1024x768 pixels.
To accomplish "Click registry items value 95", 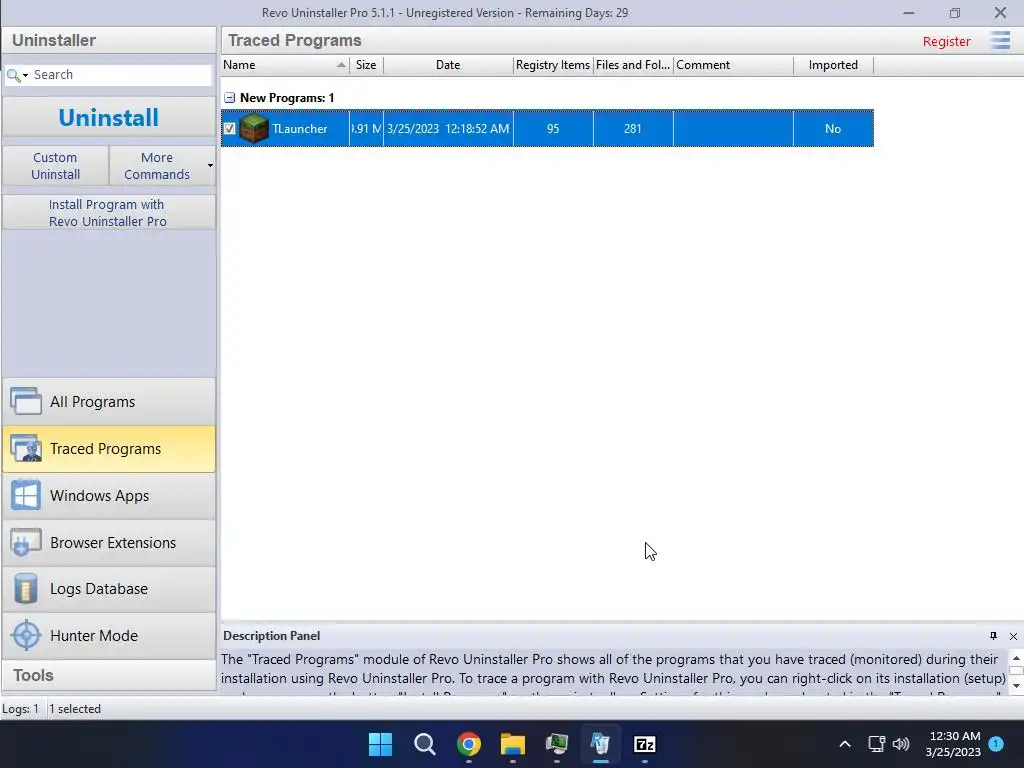I will point(553,129).
